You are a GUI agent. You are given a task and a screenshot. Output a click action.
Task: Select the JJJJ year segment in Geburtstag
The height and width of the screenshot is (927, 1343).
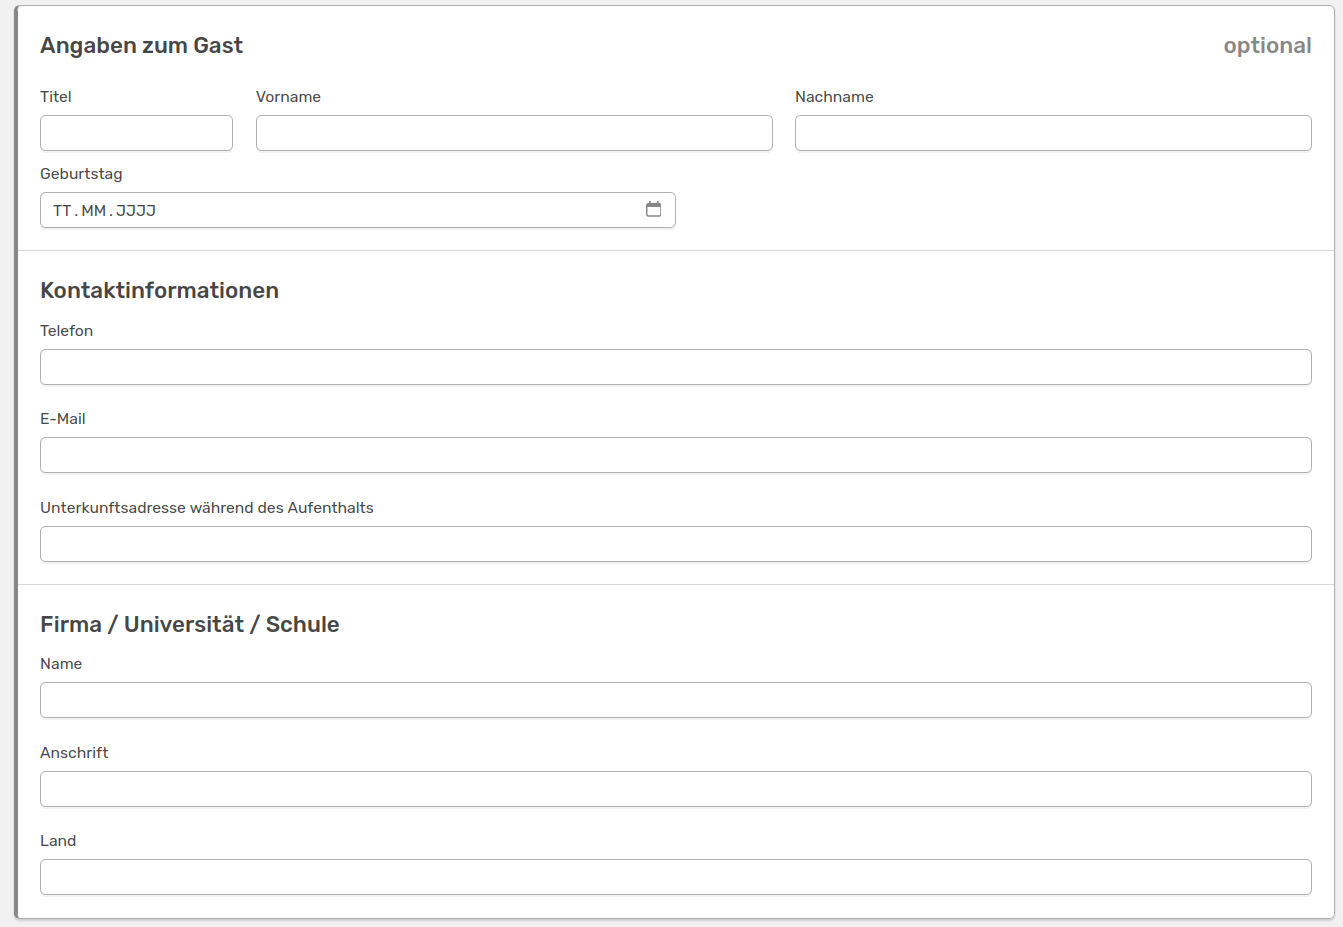coord(136,211)
